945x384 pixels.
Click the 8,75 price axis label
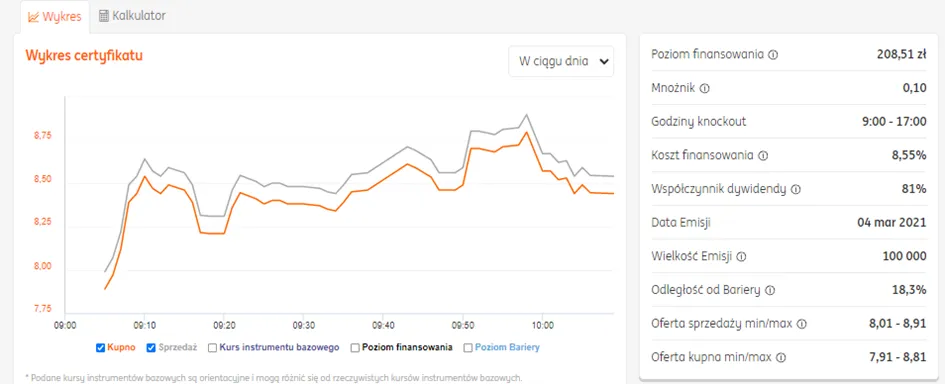coord(43,136)
